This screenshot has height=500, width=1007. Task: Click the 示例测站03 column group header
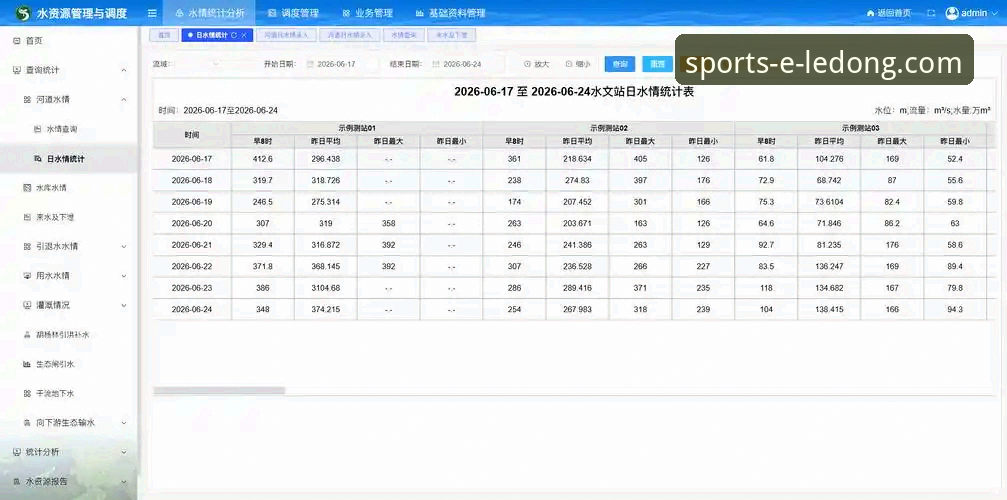(x=861, y=128)
